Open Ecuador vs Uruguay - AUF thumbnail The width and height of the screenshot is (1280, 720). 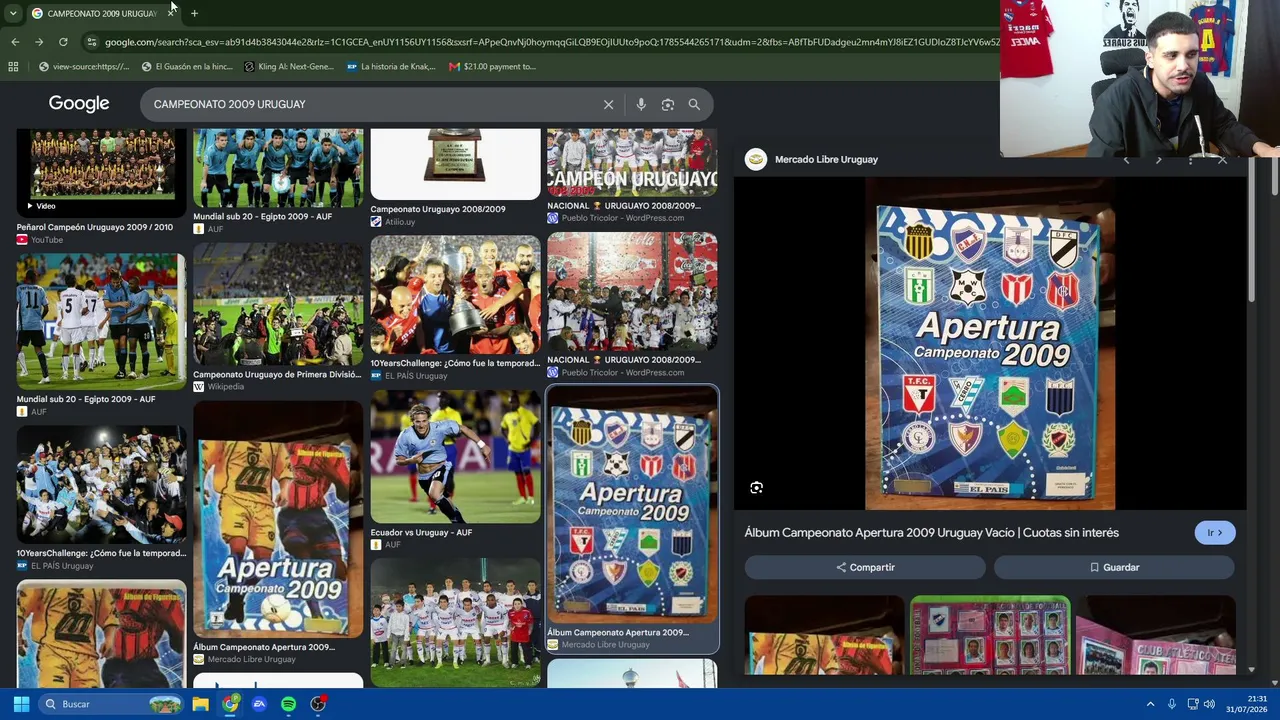point(455,457)
